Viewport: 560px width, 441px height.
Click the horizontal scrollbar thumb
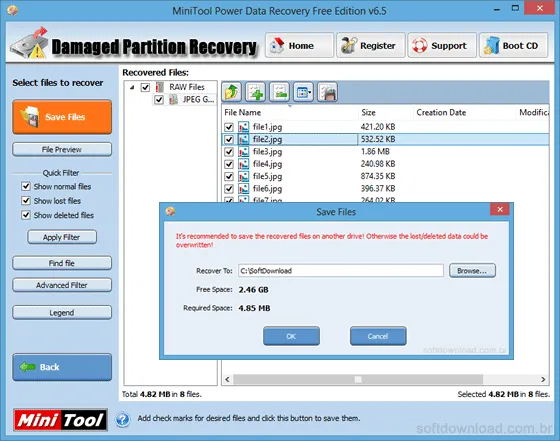(358, 379)
